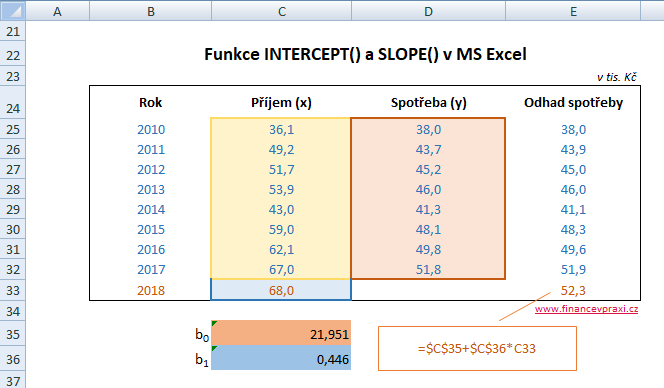
Task: Select estimate cell 48,3
Action: pos(573,229)
